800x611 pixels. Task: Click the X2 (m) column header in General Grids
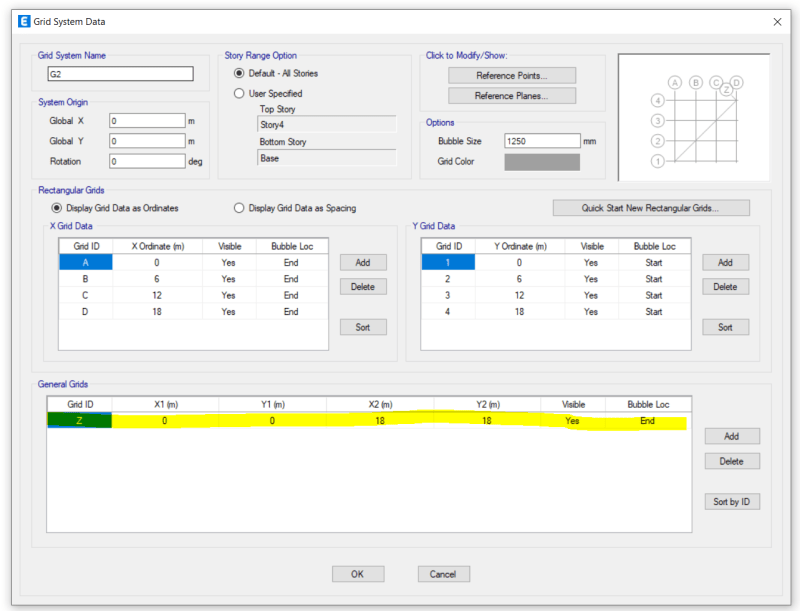tap(380, 404)
